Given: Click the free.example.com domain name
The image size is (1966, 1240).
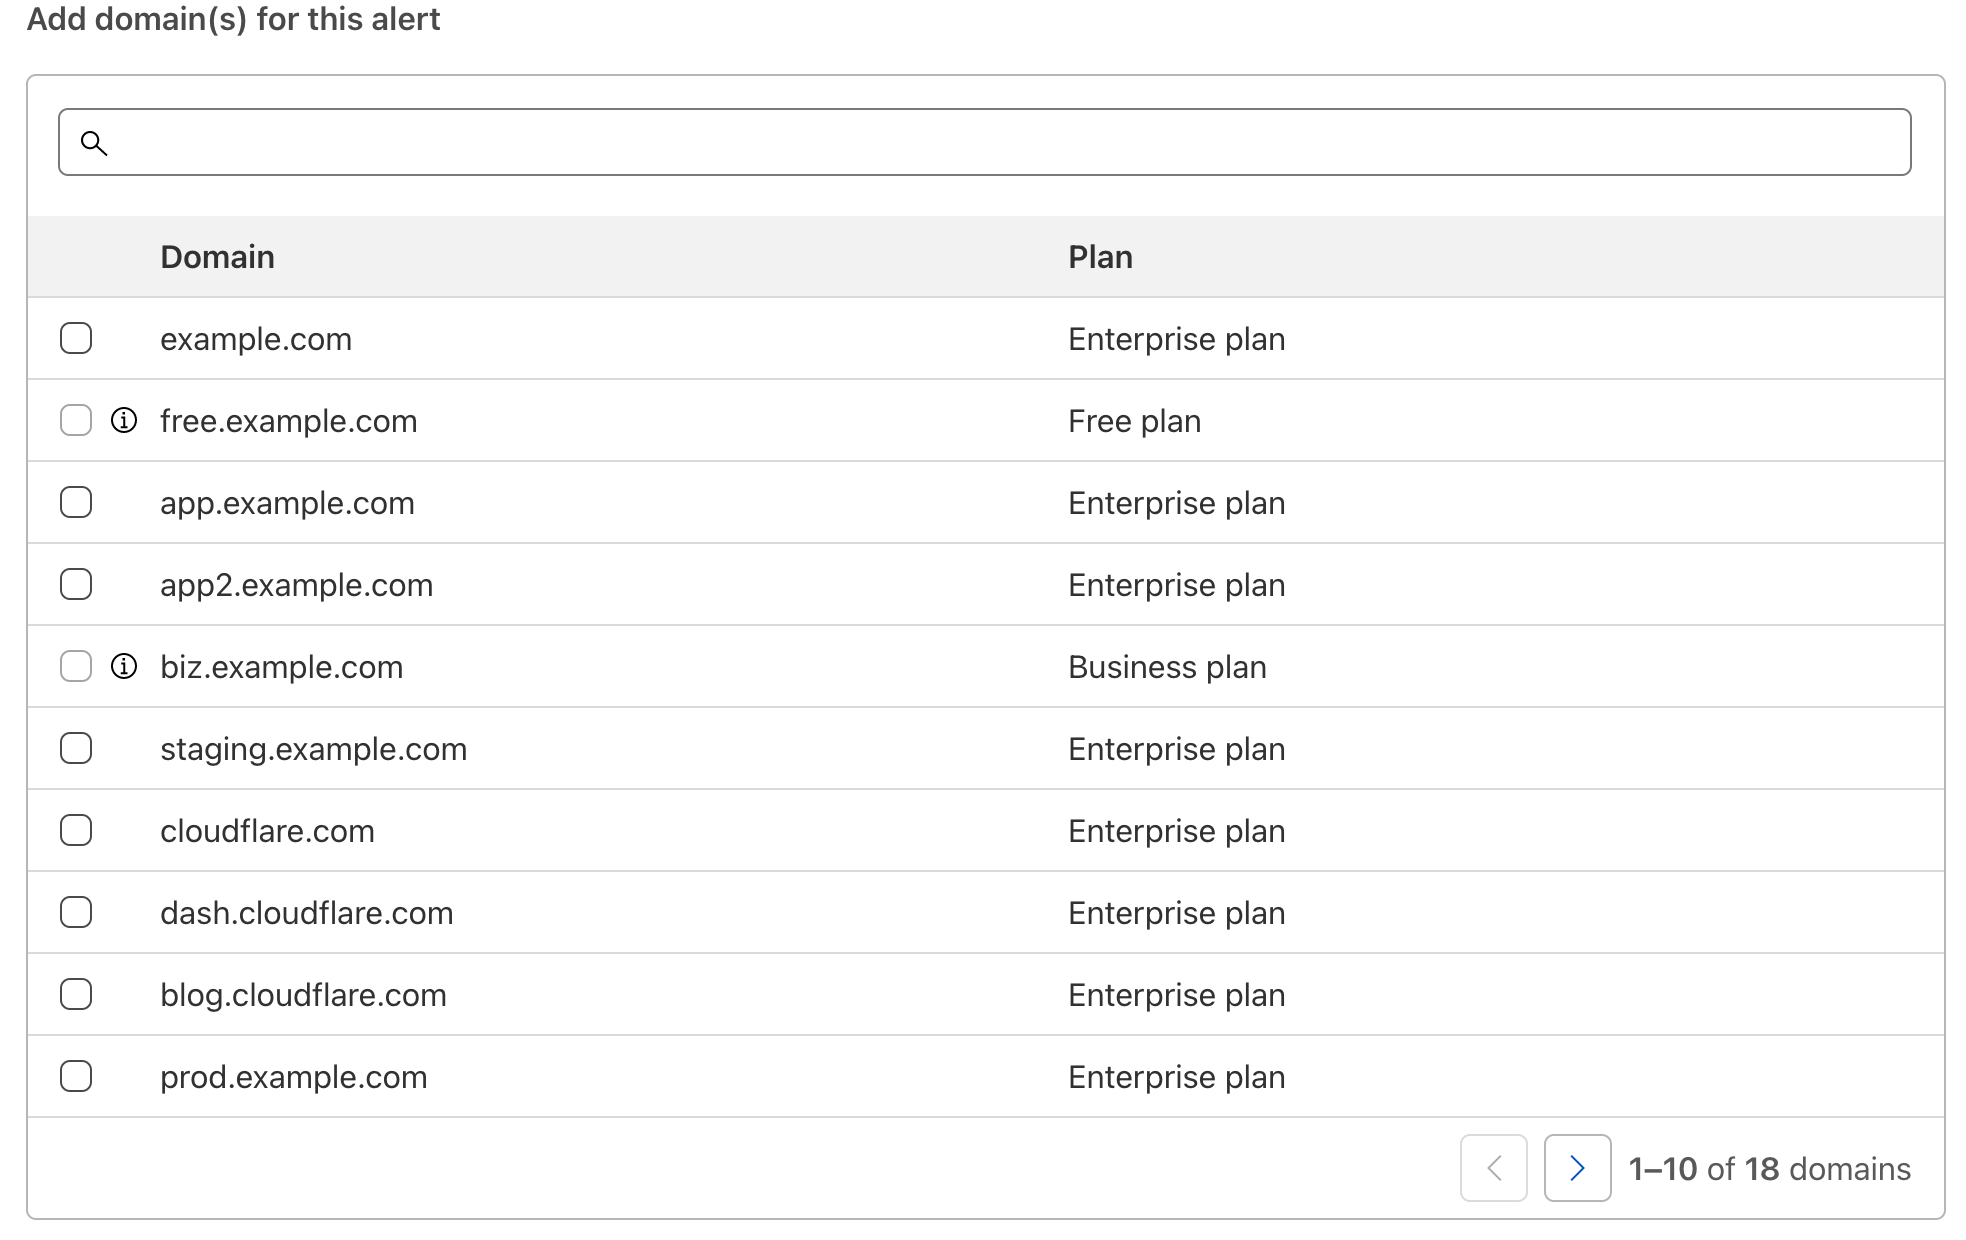Looking at the screenshot, I should tap(288, 421).
